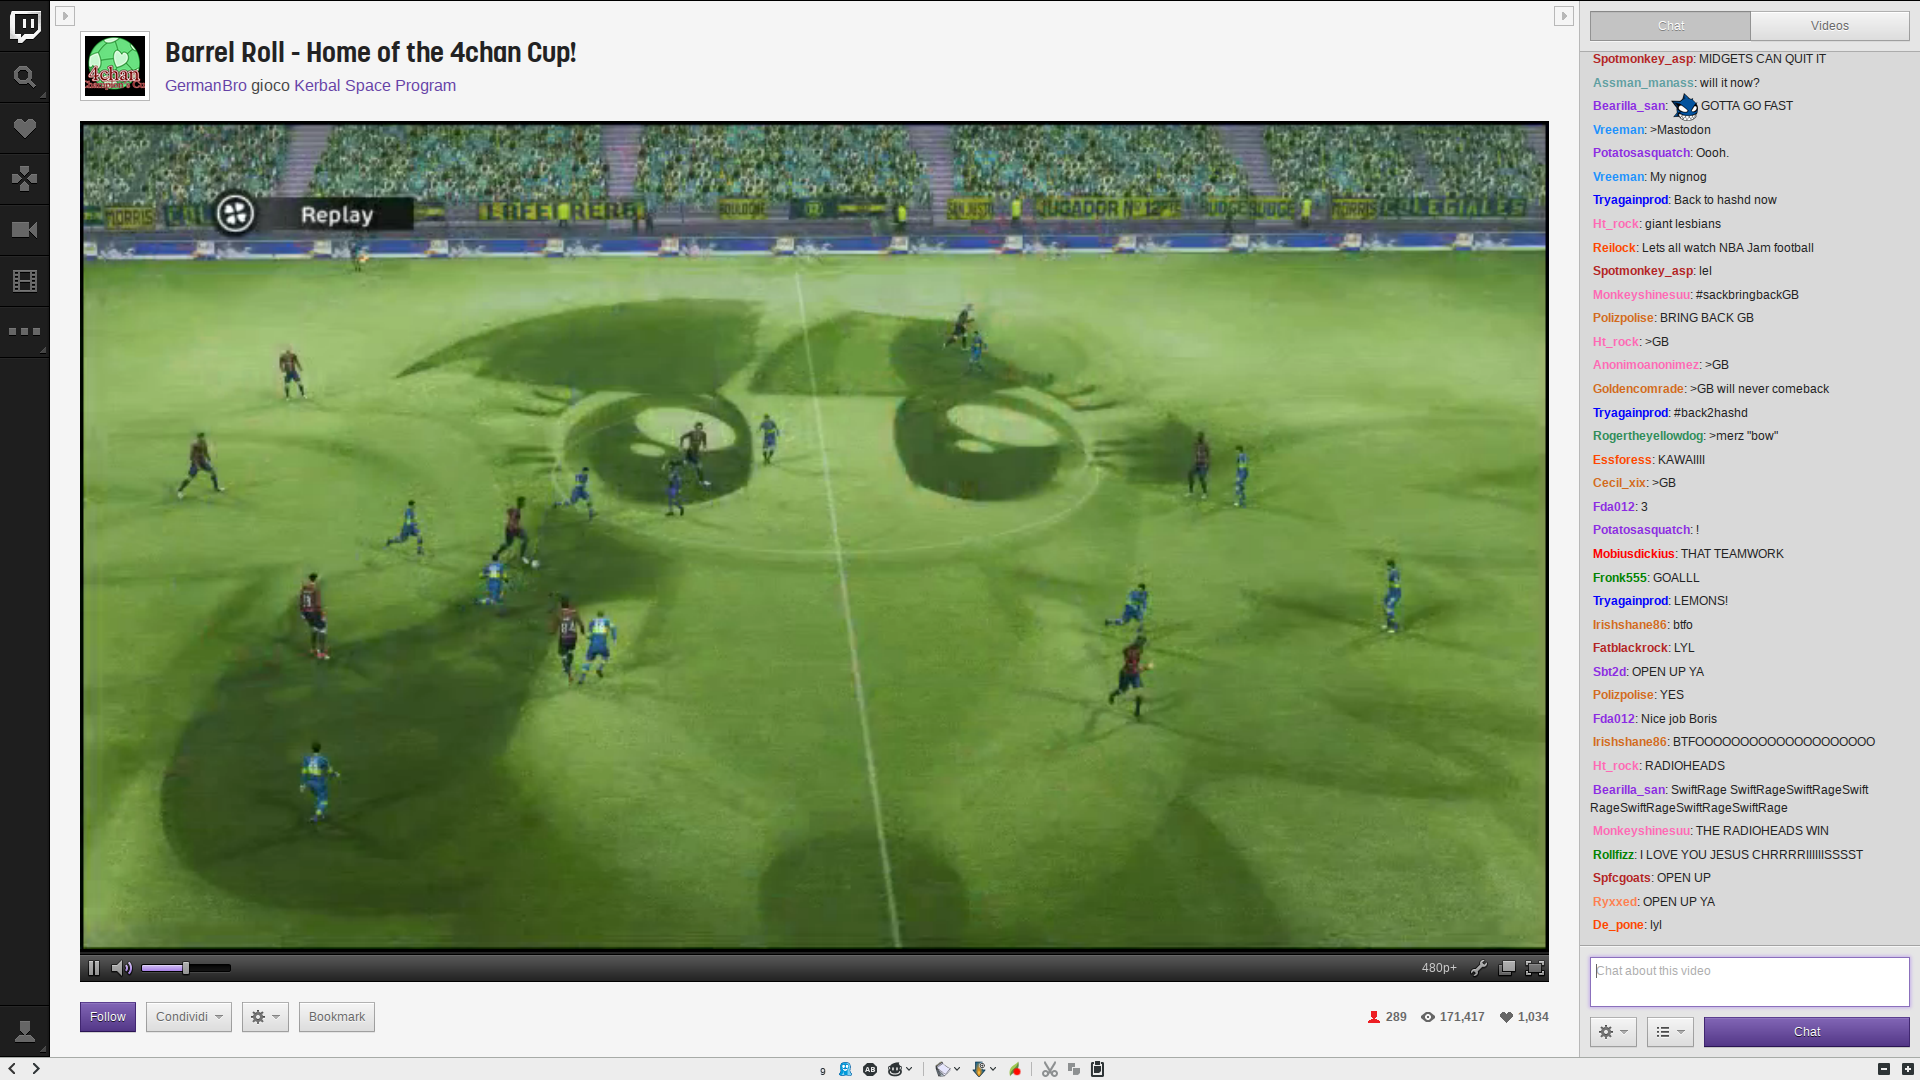1920x1080 pixels.
Task: Open the blue Ghostery ghost icon
Action: (x=846, y=1069)
